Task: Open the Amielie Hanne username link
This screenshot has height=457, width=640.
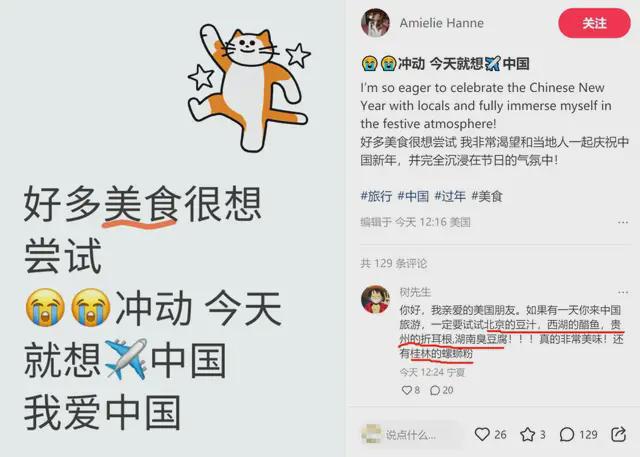Action: click(x=442, y=23)
